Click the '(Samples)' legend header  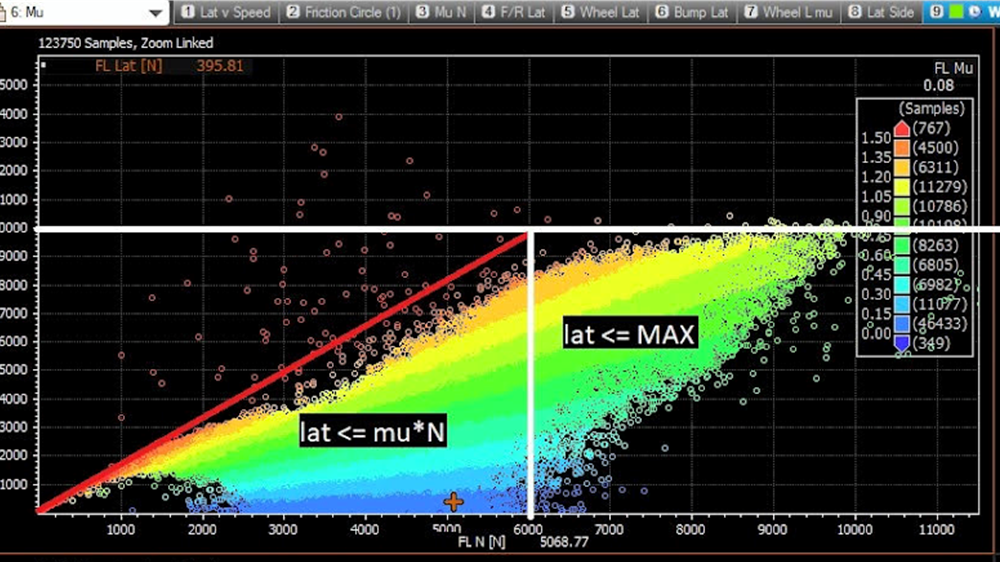tap(932, 108)
